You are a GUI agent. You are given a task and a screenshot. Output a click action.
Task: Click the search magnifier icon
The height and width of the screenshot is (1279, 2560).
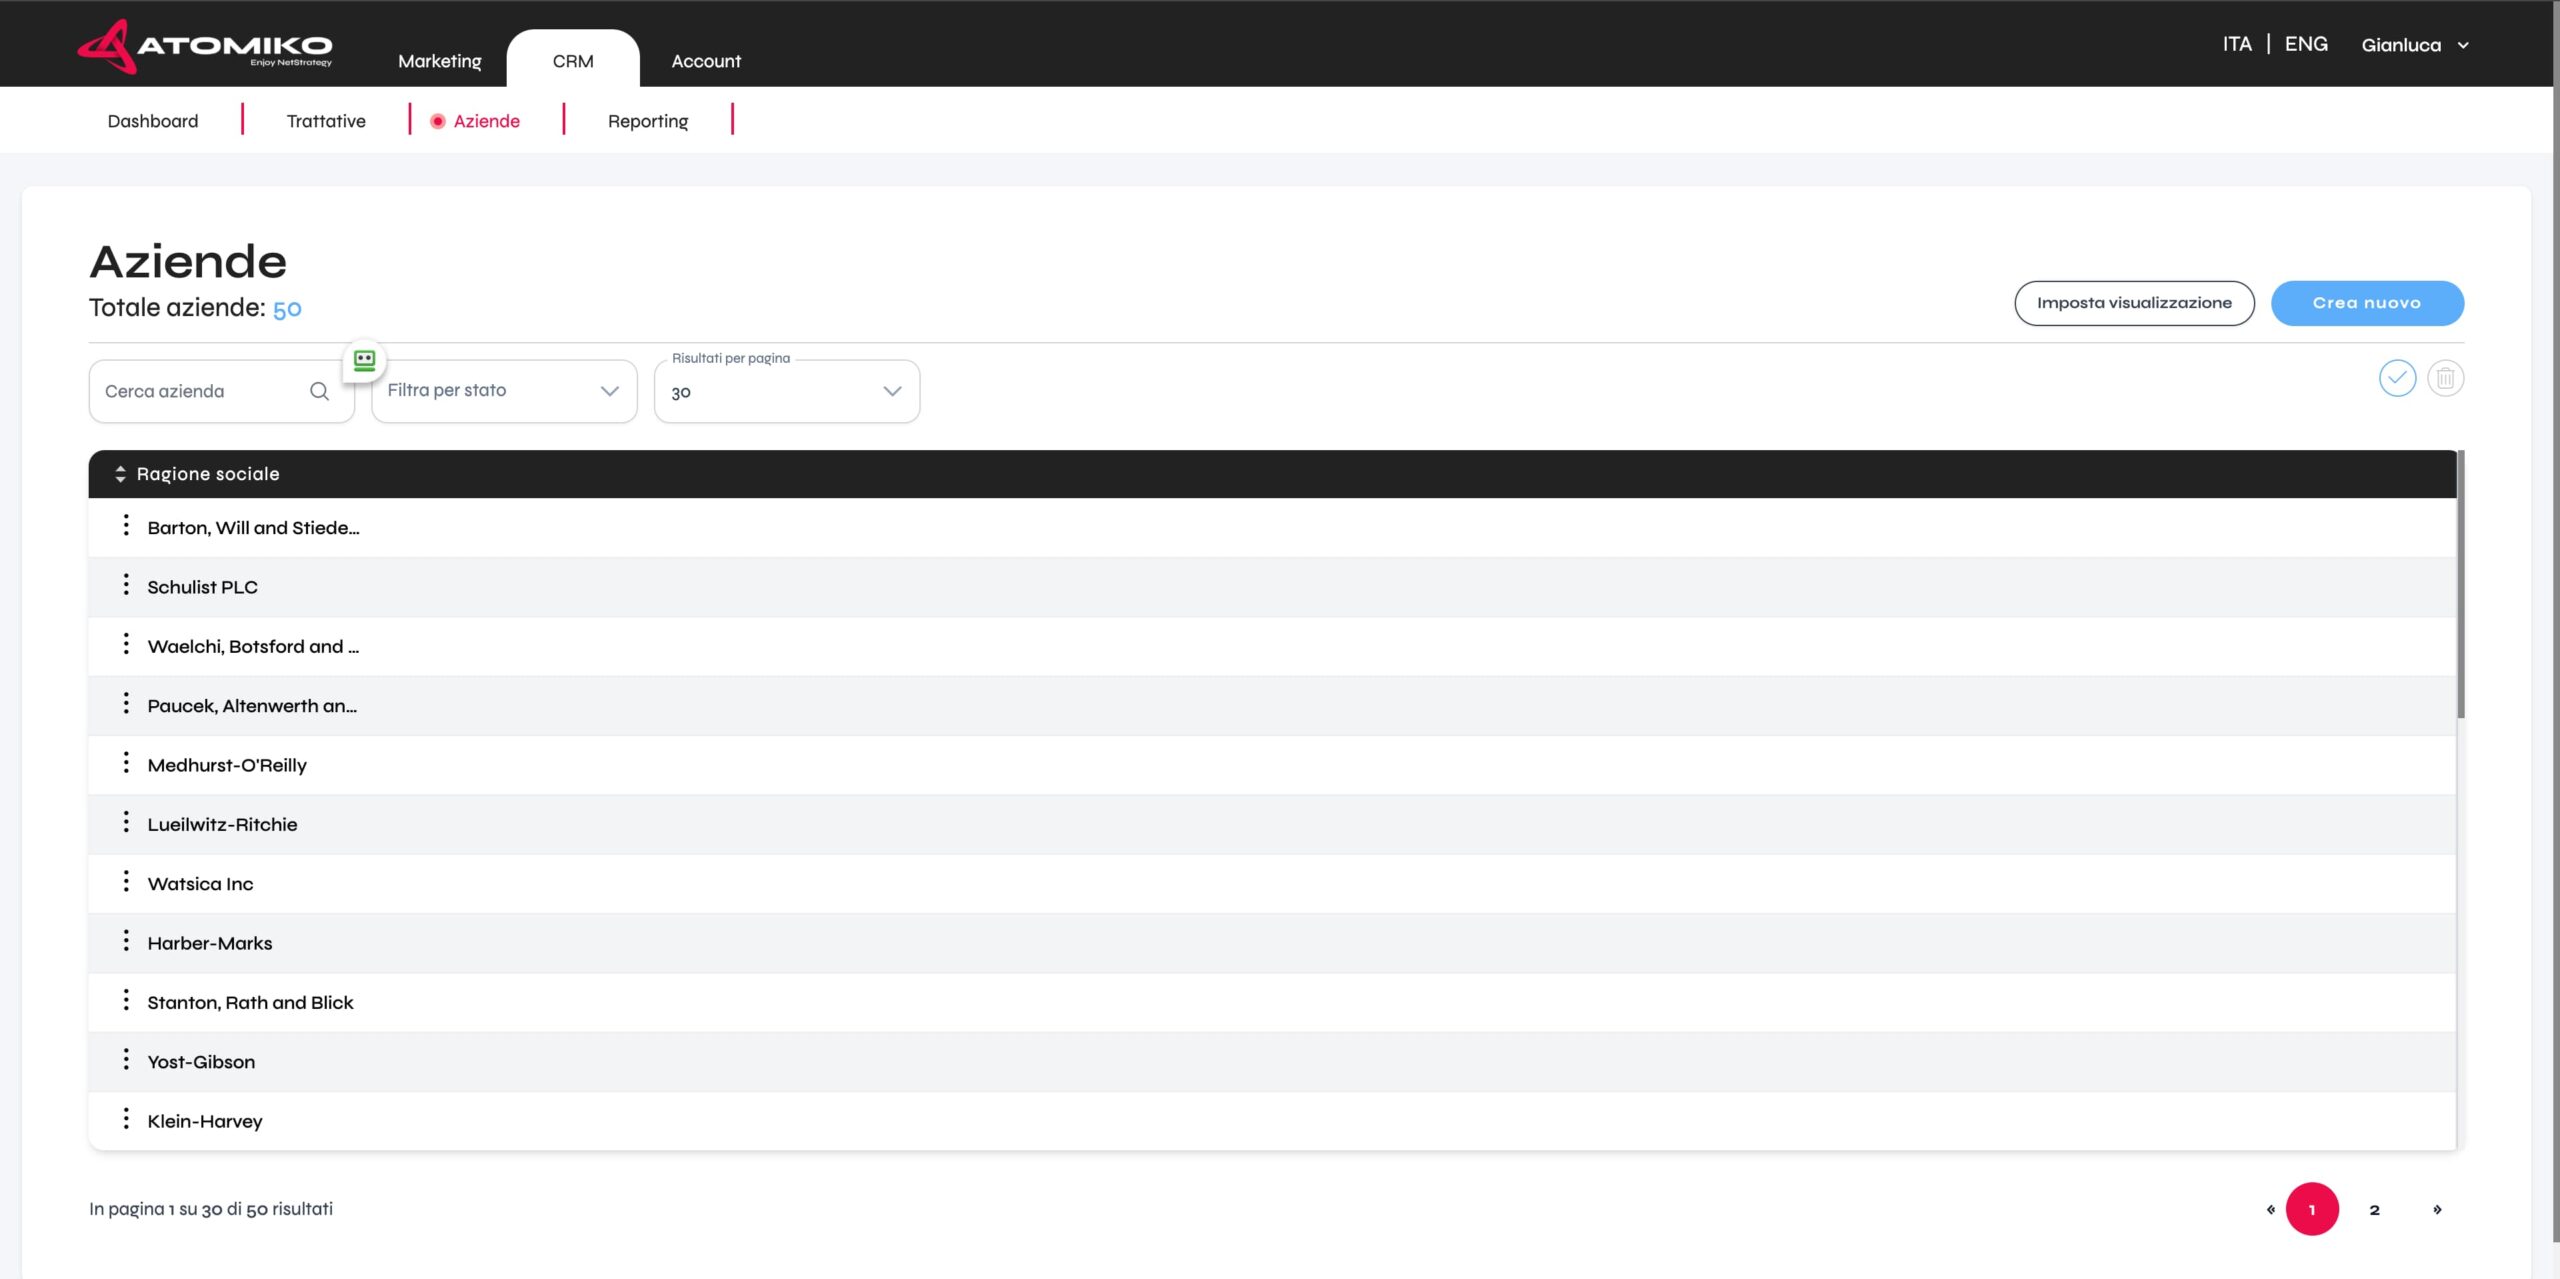319,391
